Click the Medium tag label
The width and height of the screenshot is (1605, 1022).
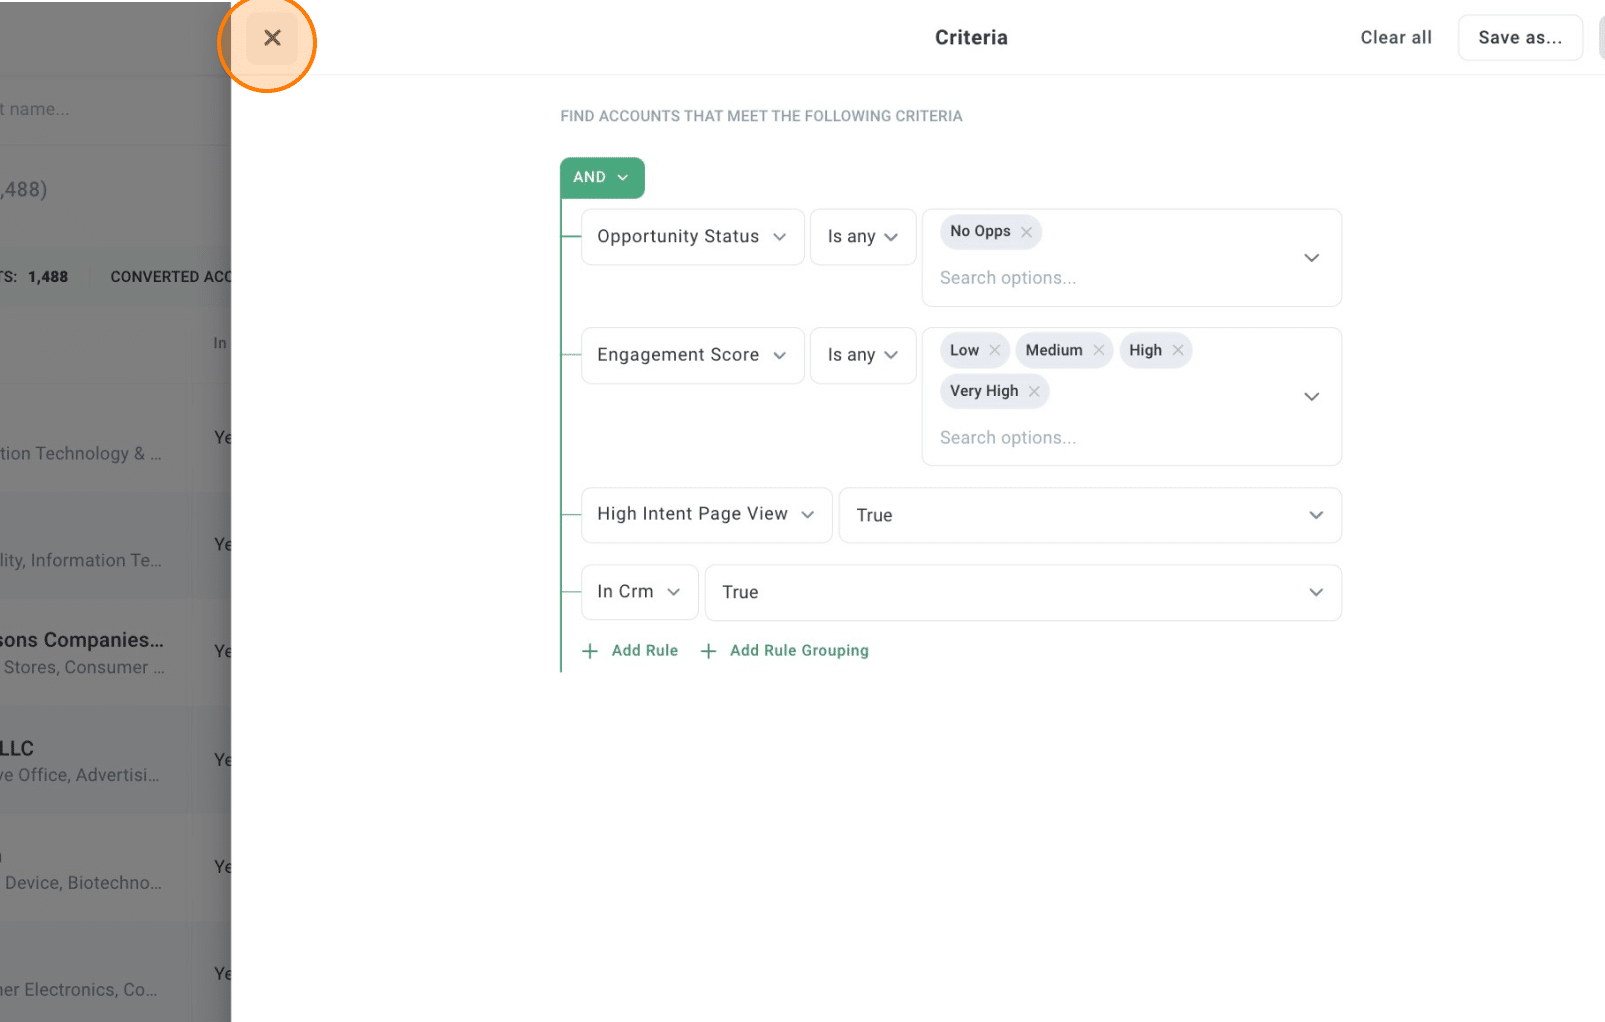1054,350
